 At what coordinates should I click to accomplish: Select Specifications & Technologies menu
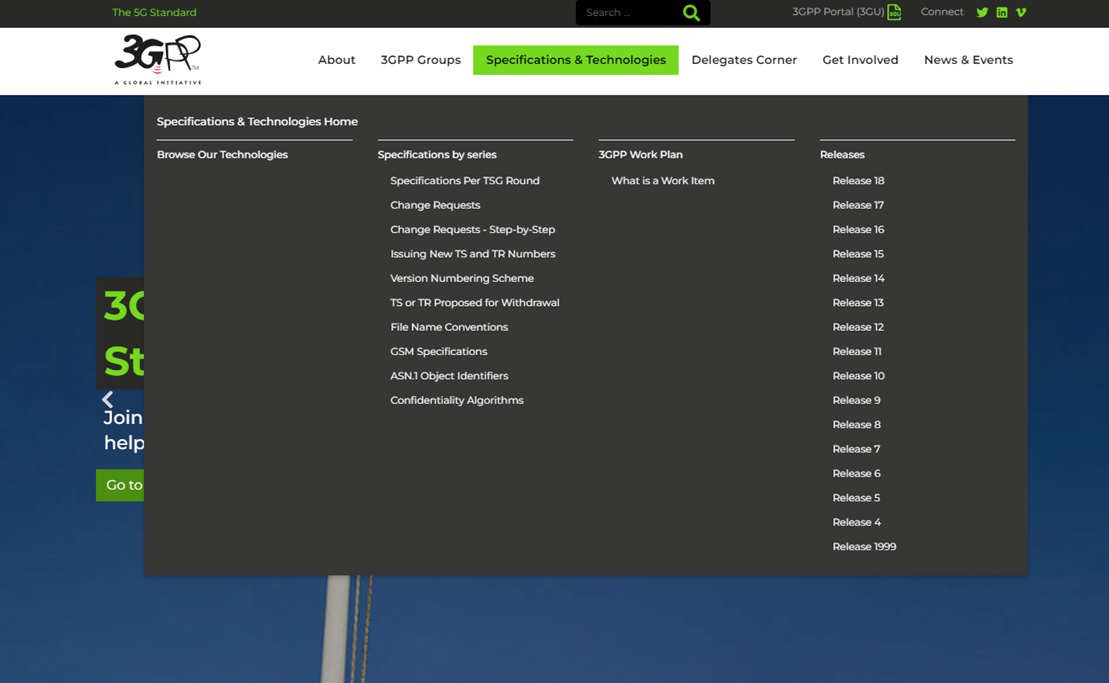(x=576, y=60)
